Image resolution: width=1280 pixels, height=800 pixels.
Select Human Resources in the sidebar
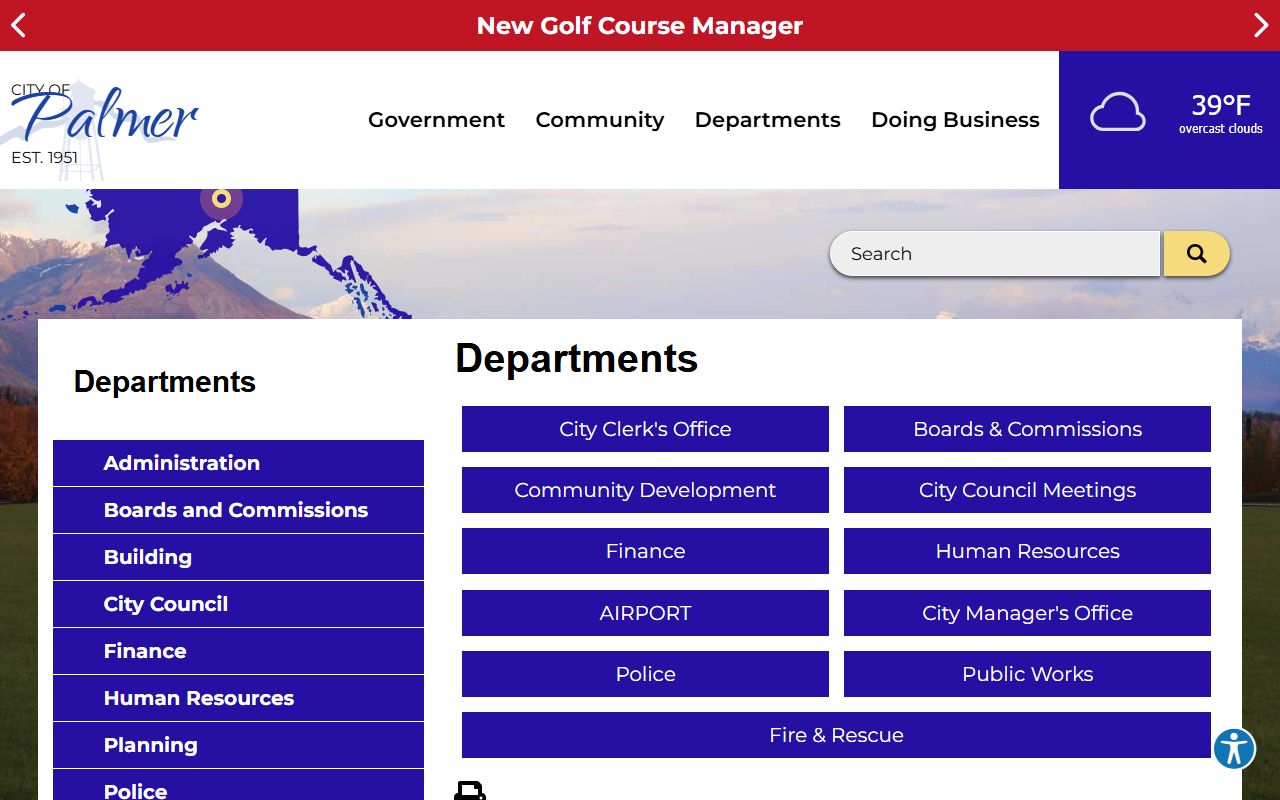click(x=238, y=698)
